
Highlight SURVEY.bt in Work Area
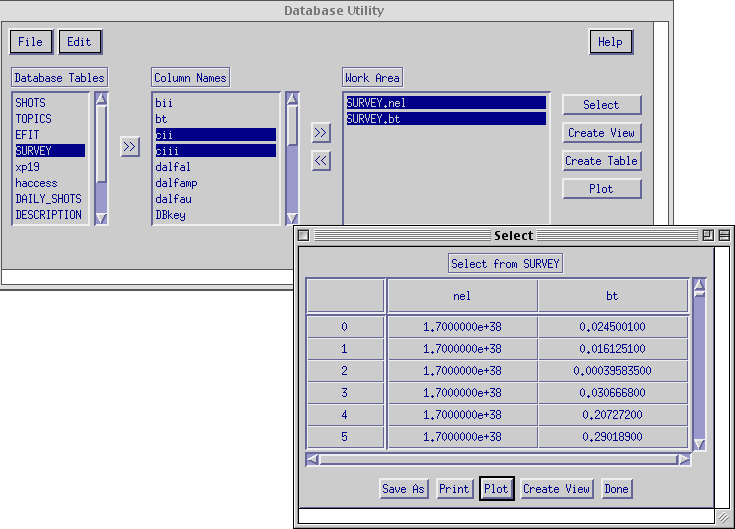click(x=445, y=119)
